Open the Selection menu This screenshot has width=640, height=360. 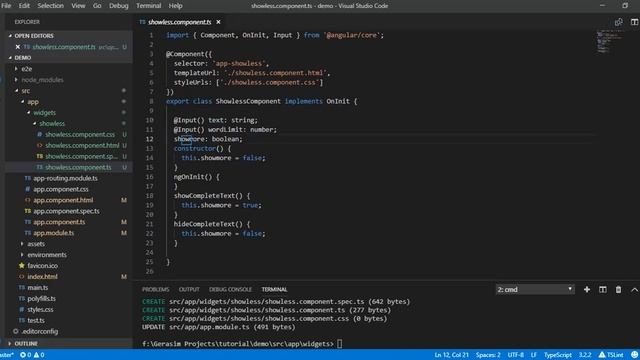point(51,6)
